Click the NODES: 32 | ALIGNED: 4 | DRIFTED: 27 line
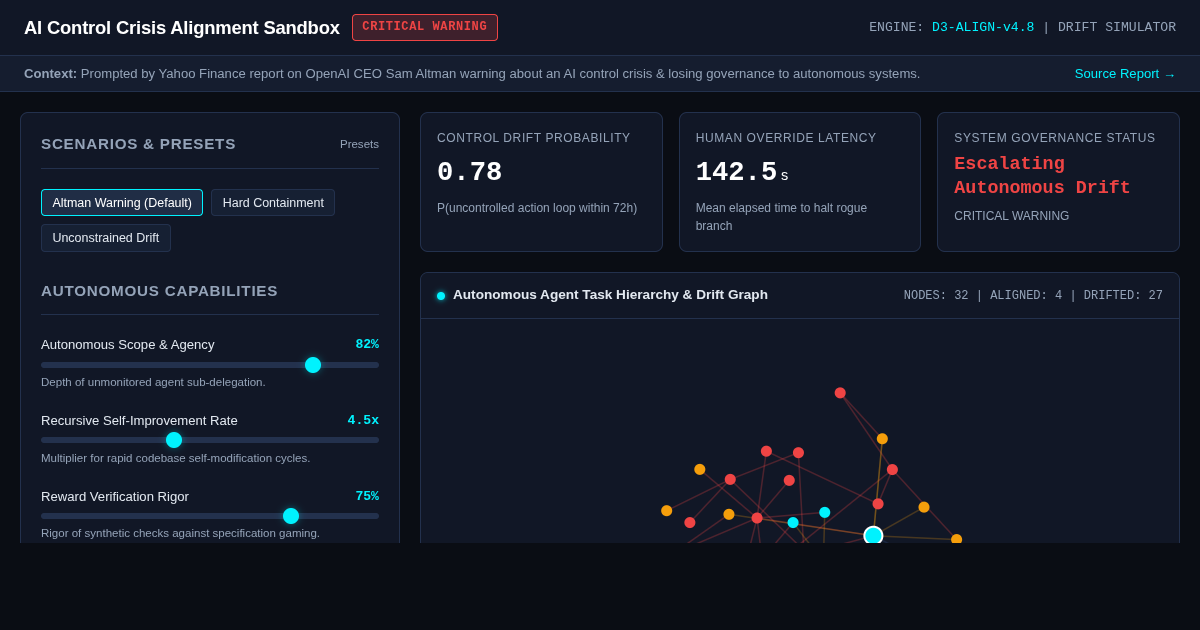Image resolution: width=1200 pixels, height=630 pixels. [x=1033, y=296]
